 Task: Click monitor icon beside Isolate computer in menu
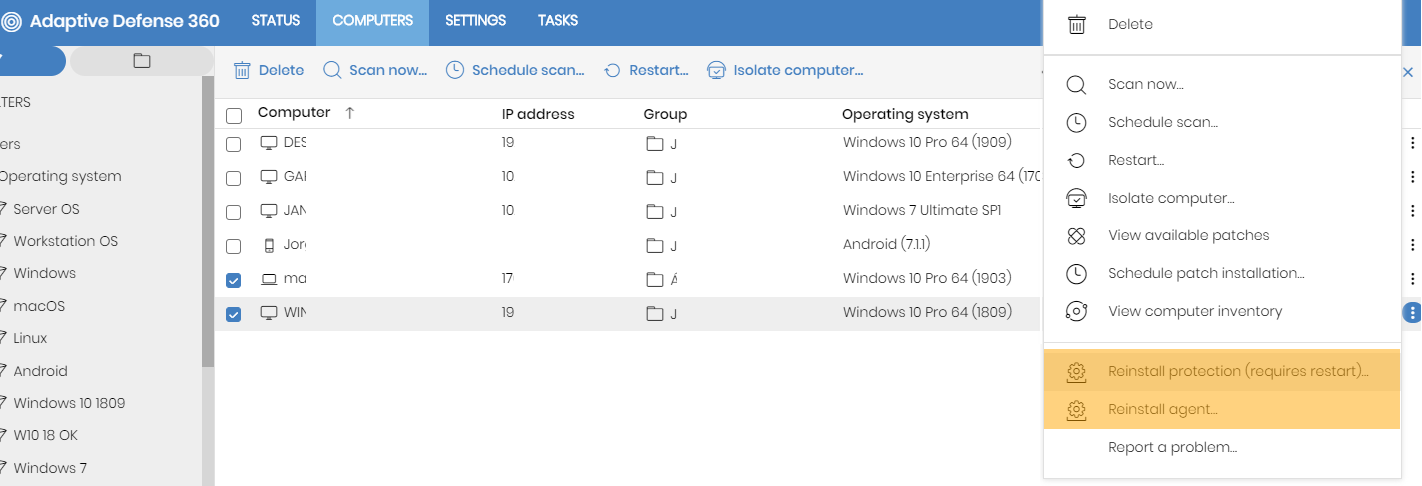1076,198
